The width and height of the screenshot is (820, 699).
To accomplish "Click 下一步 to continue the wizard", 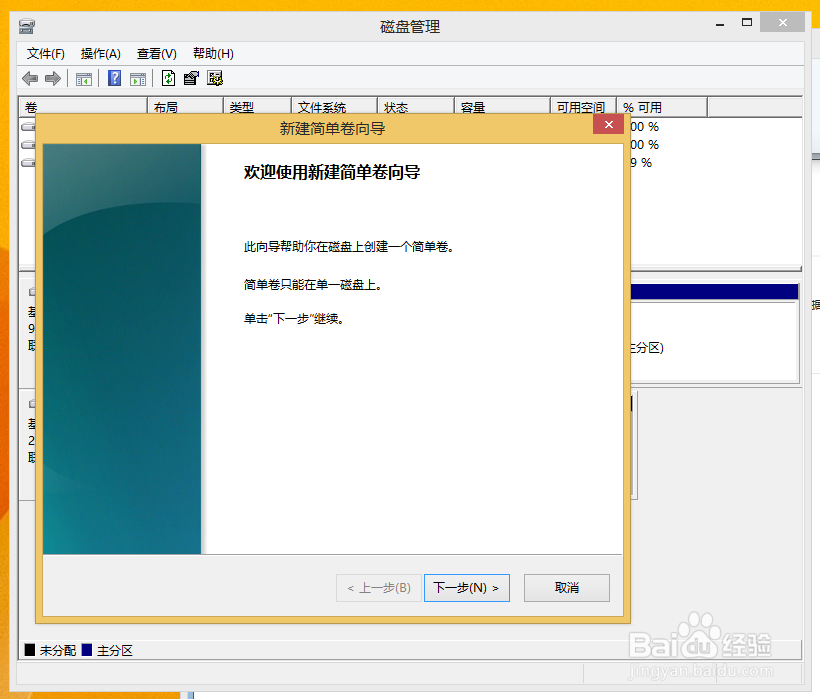I will tap(466, 588).
